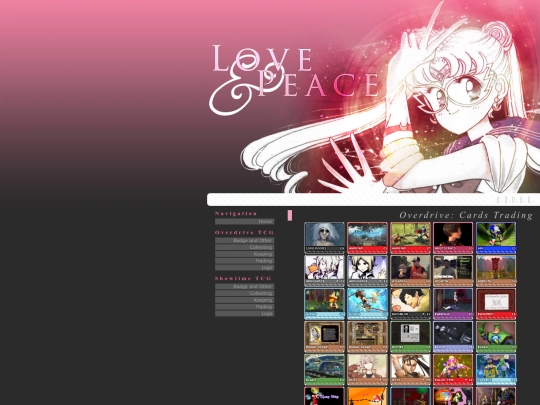Select the beige card with white-haired character

coord(367,370)
